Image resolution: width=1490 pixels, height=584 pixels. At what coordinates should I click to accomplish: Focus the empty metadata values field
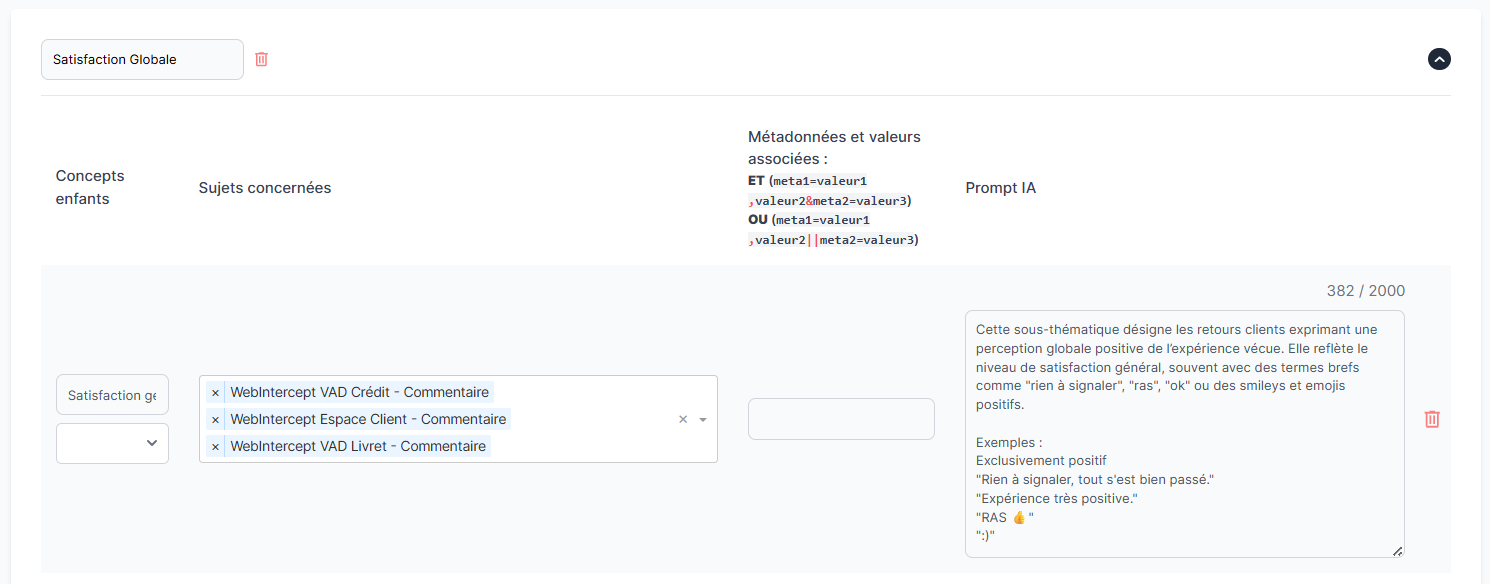click(x=841, y=419)
